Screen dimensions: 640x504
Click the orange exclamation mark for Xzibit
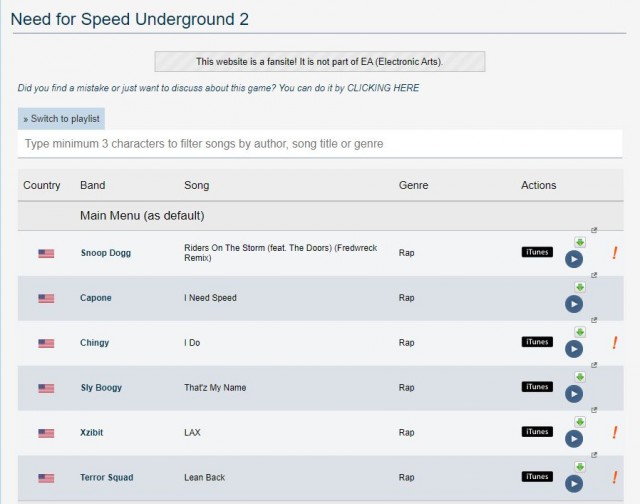615,433
